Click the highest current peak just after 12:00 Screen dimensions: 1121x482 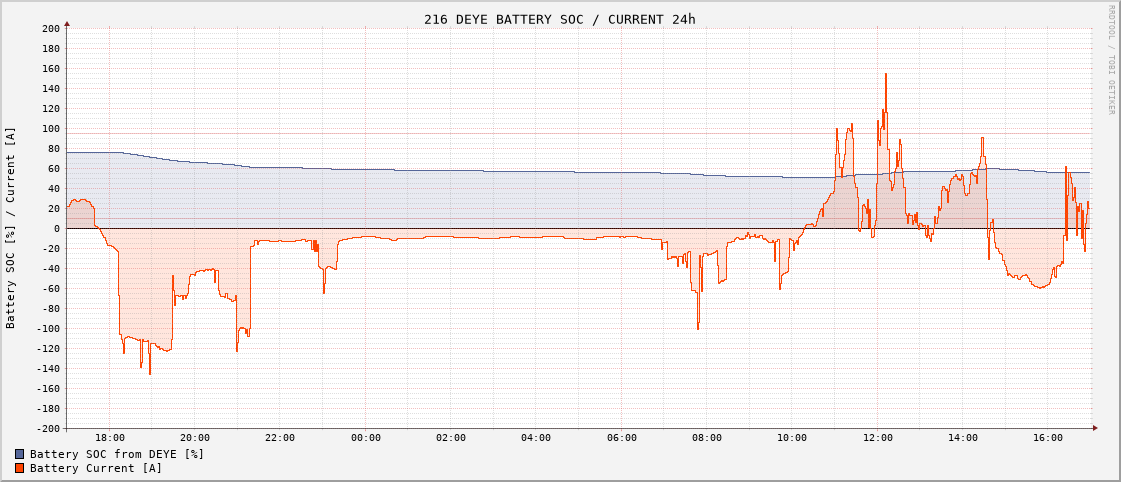[885, 75]
